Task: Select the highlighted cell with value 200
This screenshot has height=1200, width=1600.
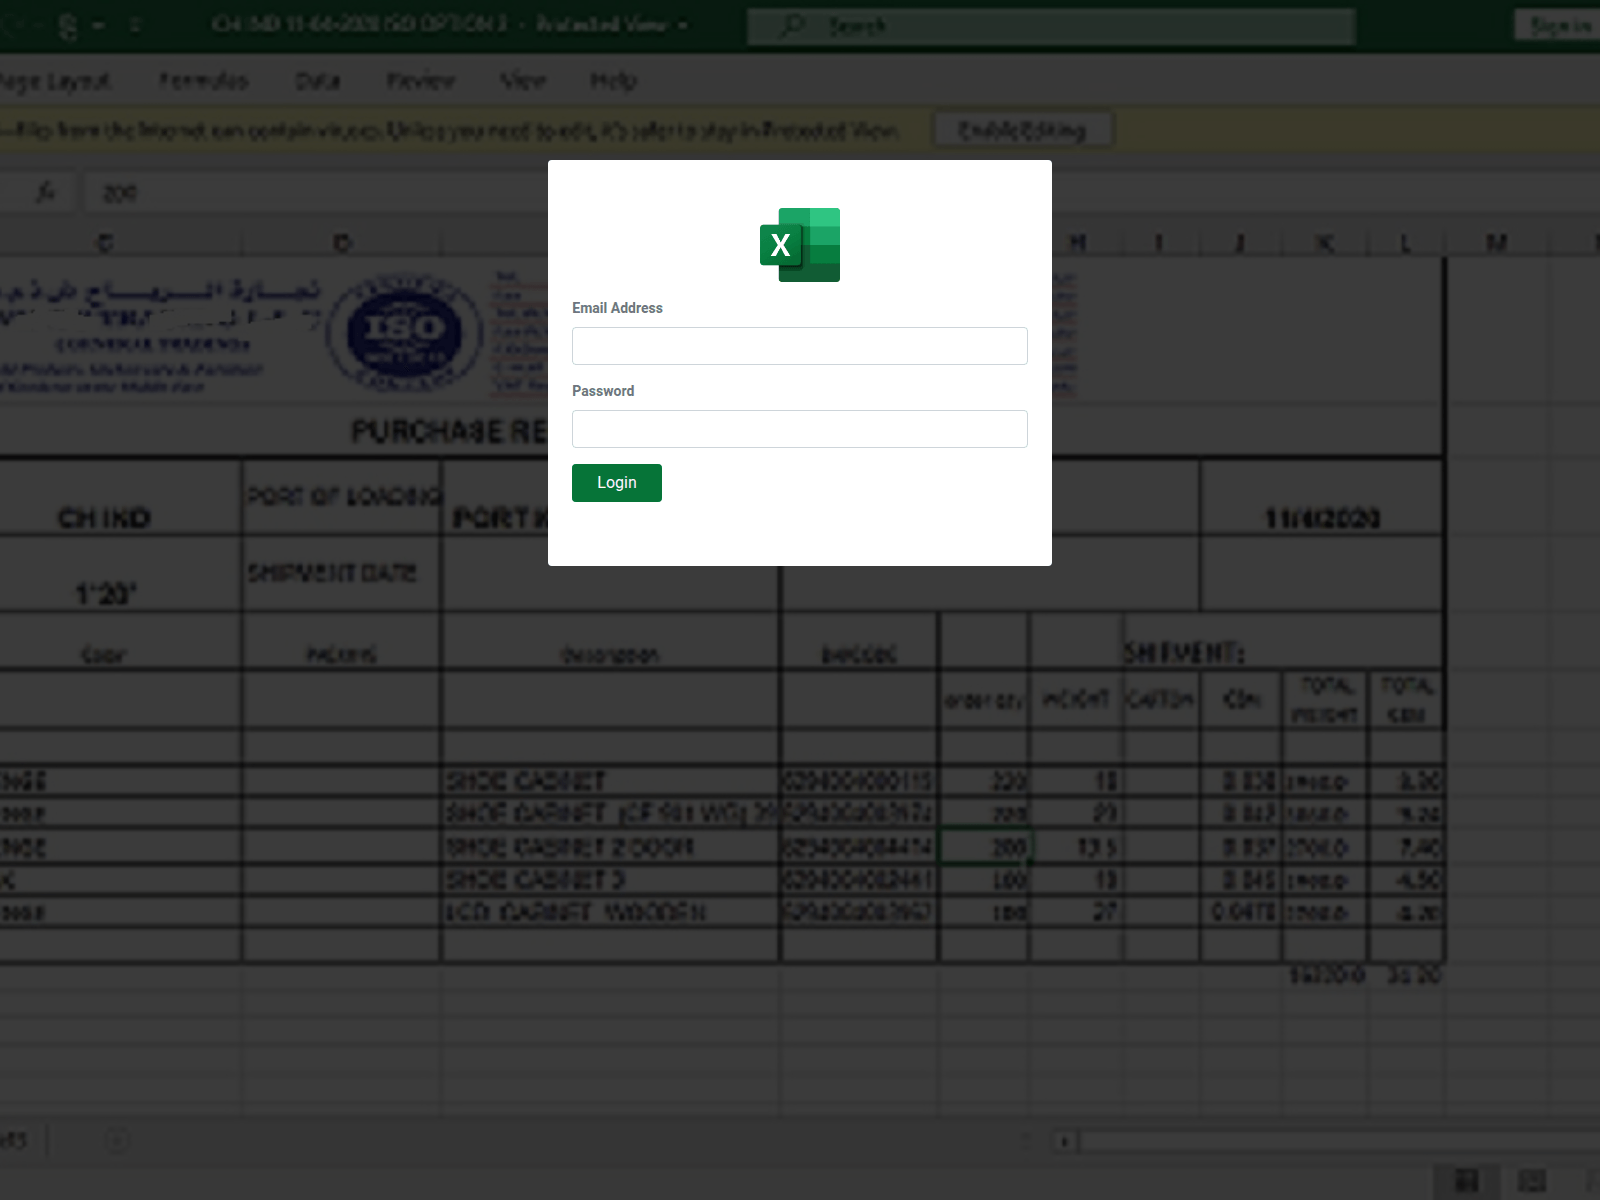Action: 985,847
